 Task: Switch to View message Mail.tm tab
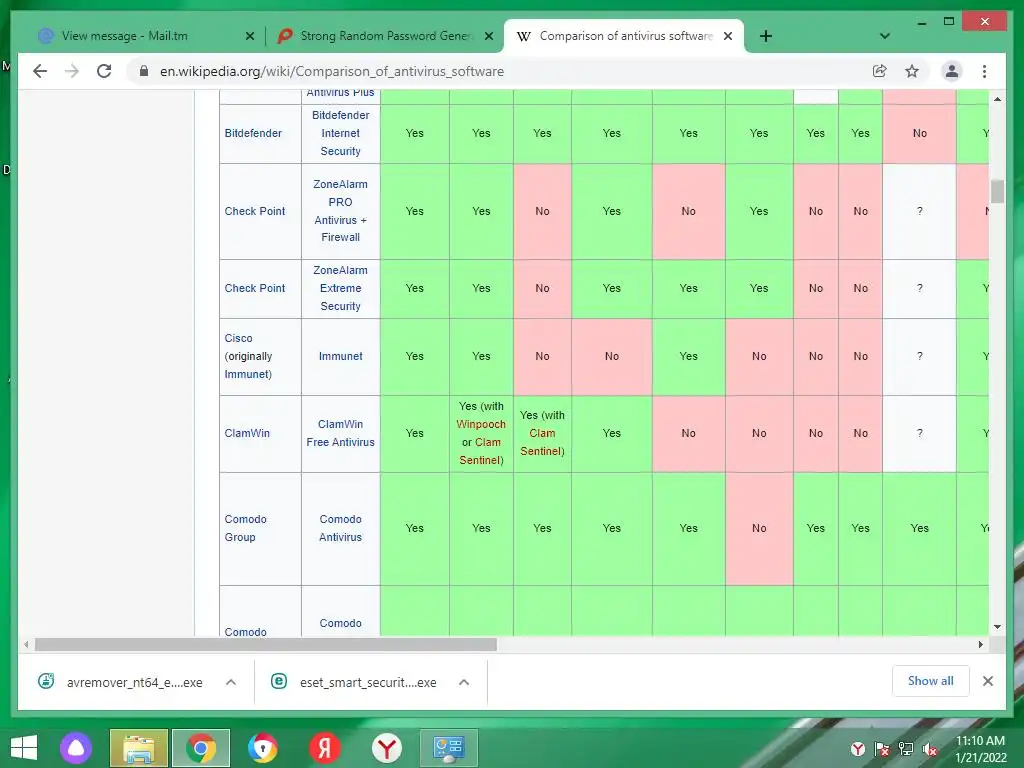coord(124,36)
